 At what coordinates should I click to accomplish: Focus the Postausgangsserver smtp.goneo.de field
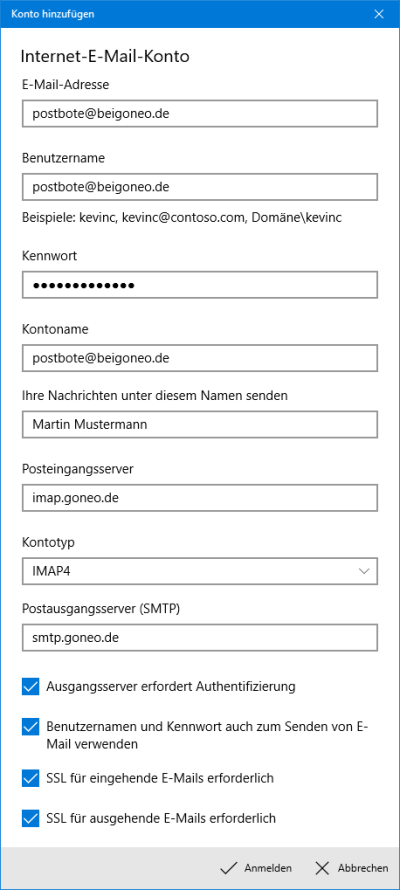200,637
